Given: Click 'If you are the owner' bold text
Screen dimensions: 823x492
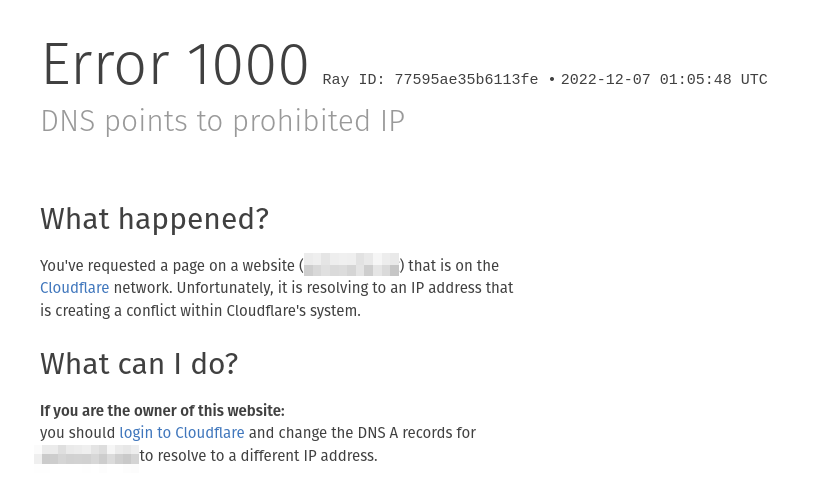Looking at the screenshot, I should (162, 411).
